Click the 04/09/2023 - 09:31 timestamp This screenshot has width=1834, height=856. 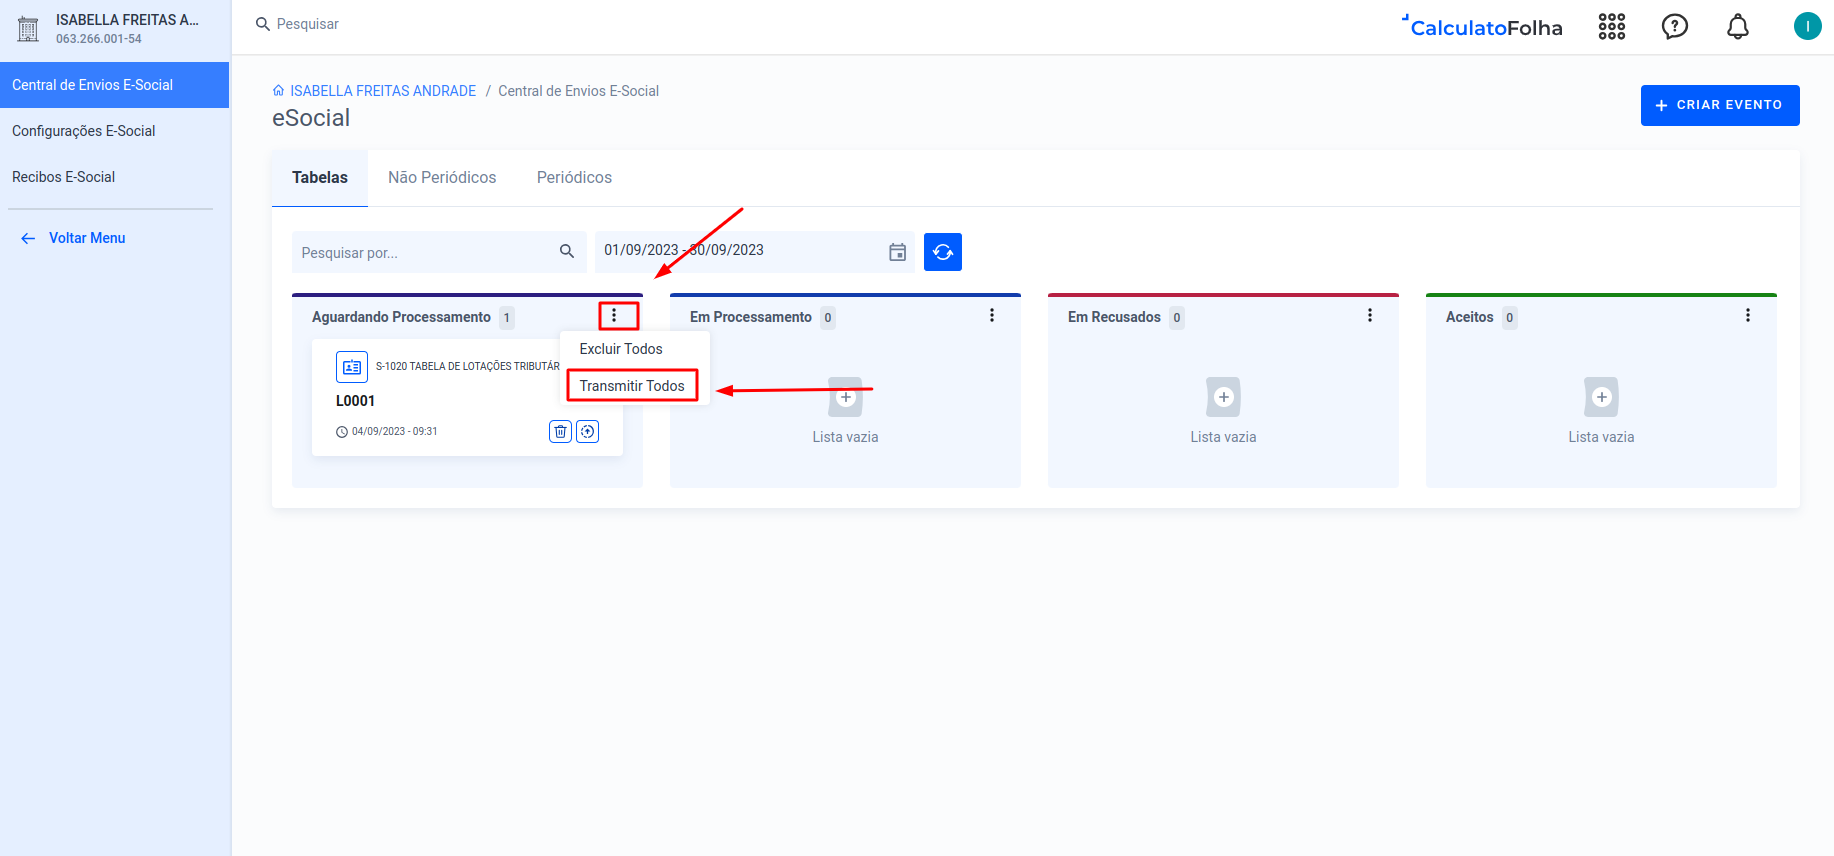point(394,432)
